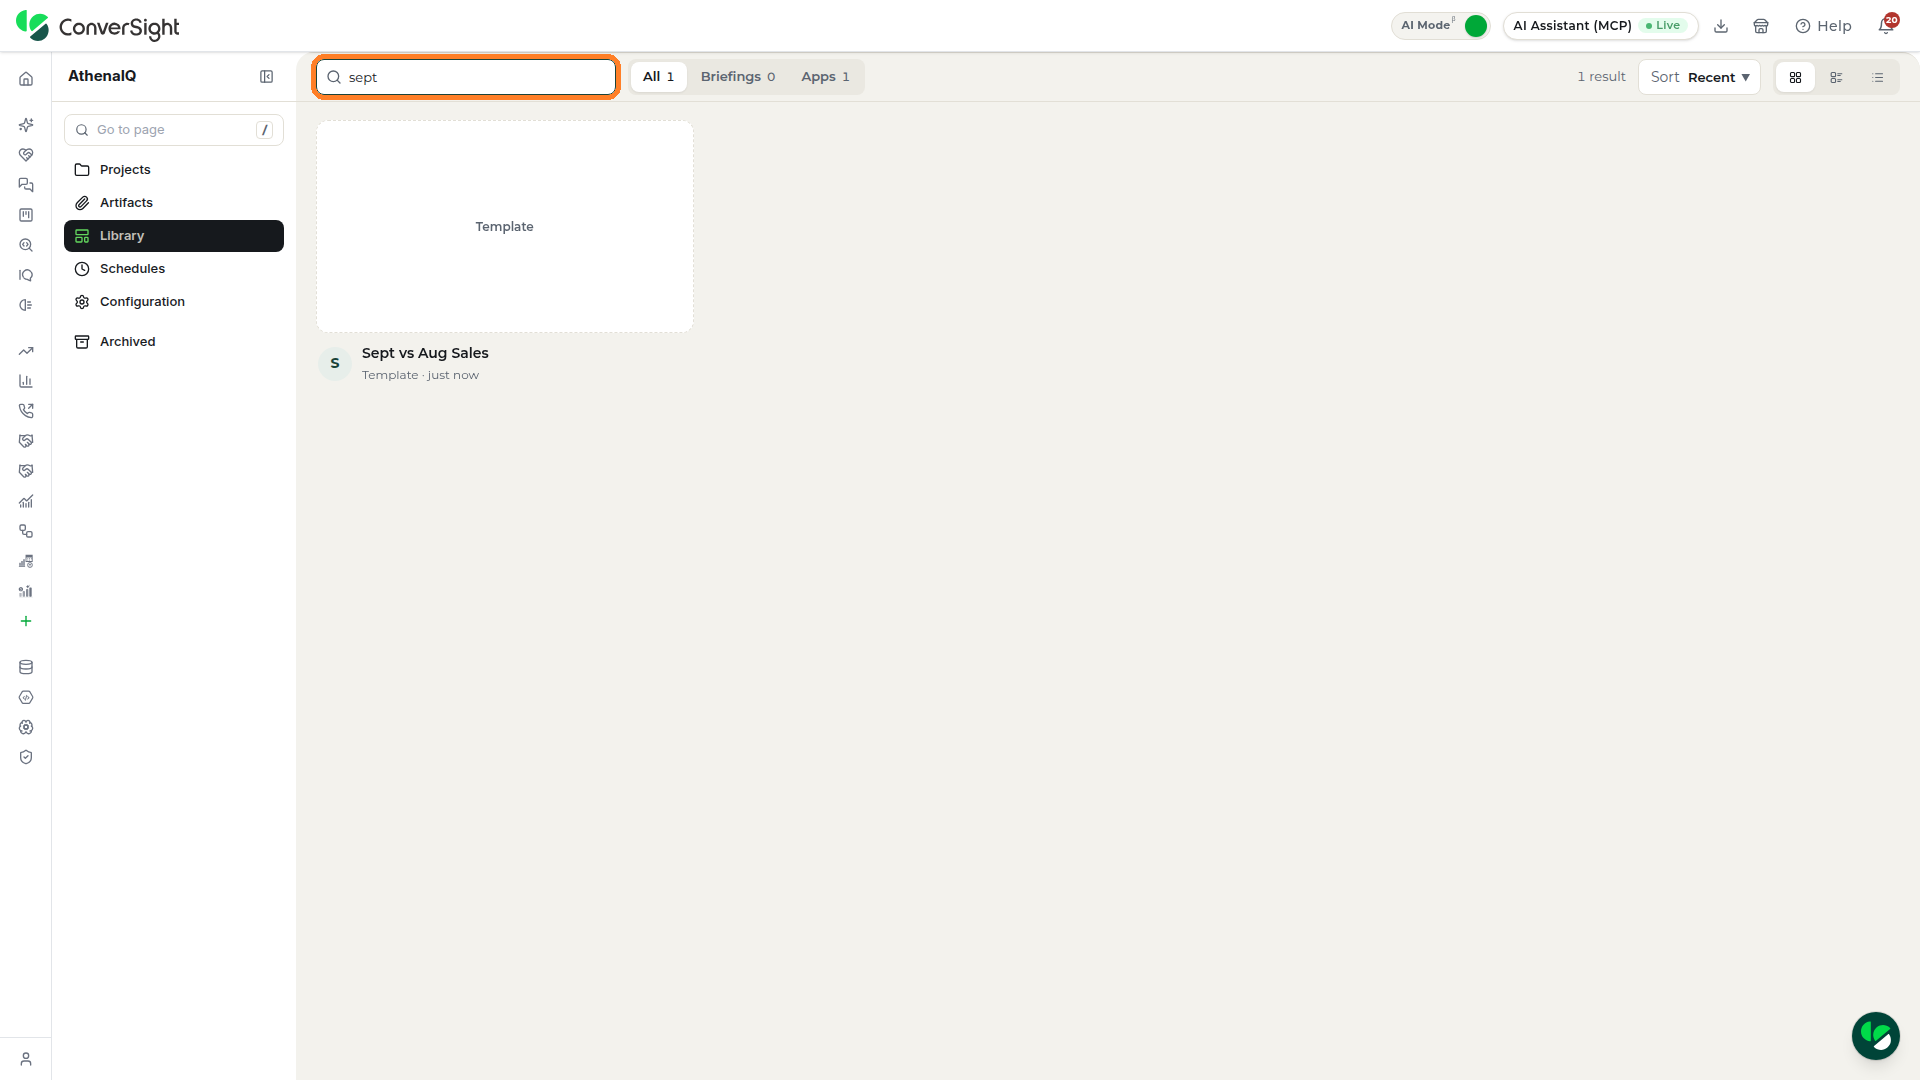The height and width of the screenshot is (1080, 1920).
Task: Select the Apps 1 filter tab
Action: 825,77
